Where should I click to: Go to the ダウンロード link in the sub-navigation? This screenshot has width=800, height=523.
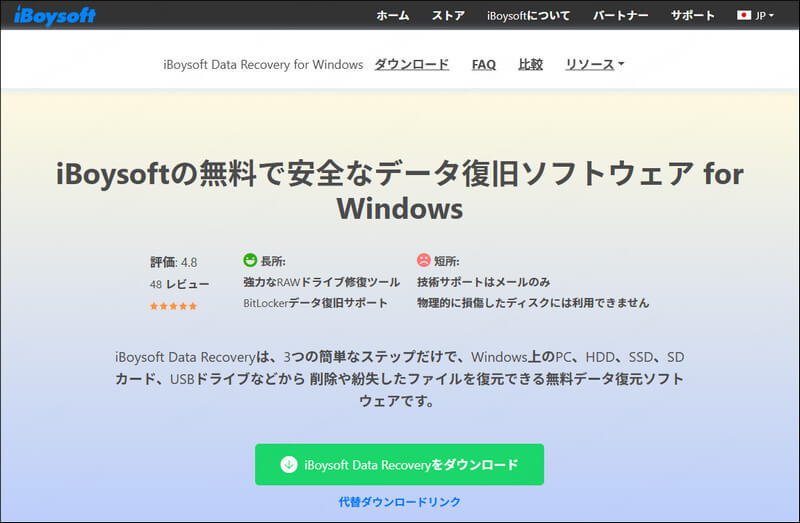(412, 64)
